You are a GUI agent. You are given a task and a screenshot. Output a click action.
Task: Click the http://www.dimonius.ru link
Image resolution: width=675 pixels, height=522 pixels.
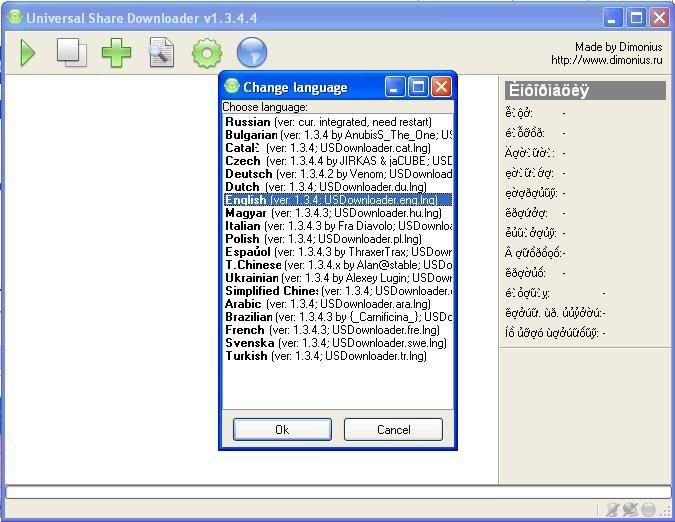(x=607, y=60)
